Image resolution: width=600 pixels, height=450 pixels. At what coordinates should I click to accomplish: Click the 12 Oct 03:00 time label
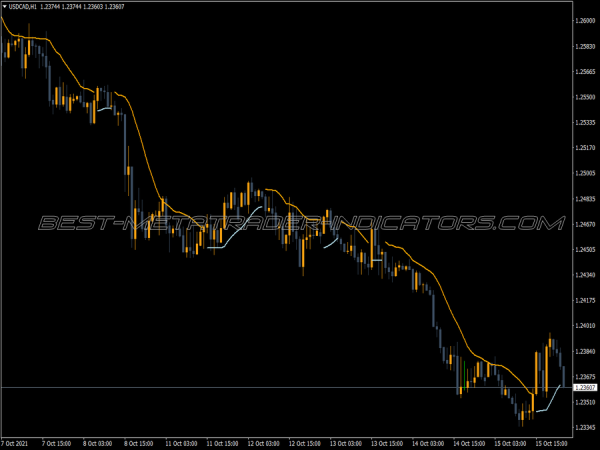[x=264, y=443]
